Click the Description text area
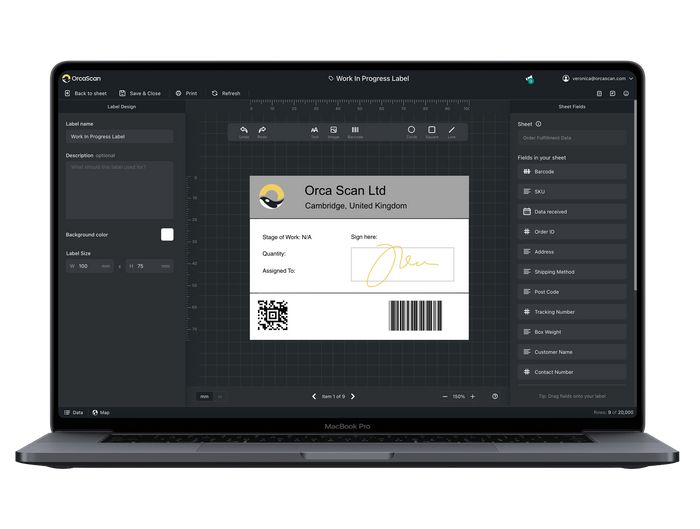700x529 pixels. coord(120,190)
